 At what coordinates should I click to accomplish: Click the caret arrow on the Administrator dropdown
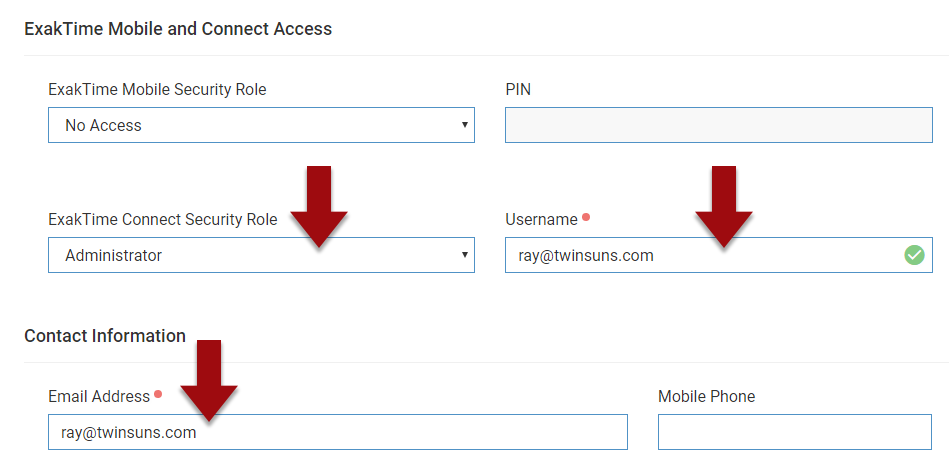click(x=464, y=255)
